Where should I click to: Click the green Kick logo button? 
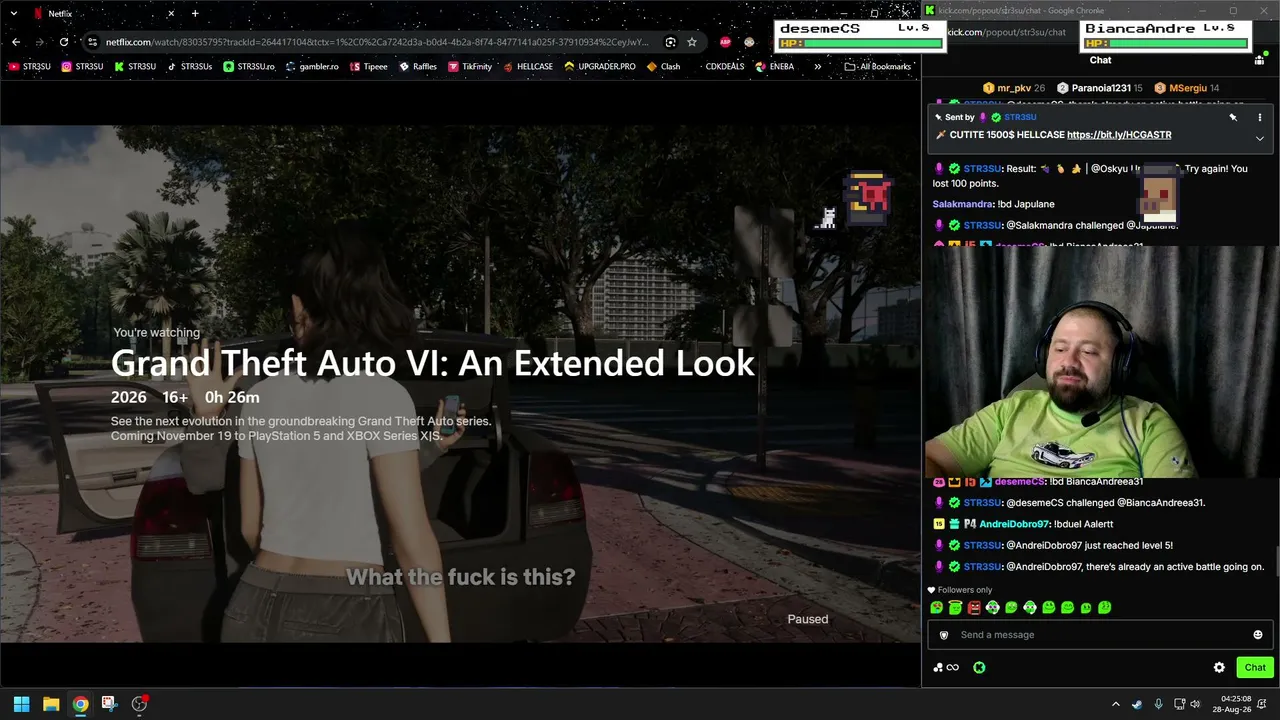pyautogui.click(x=979, y=668)
